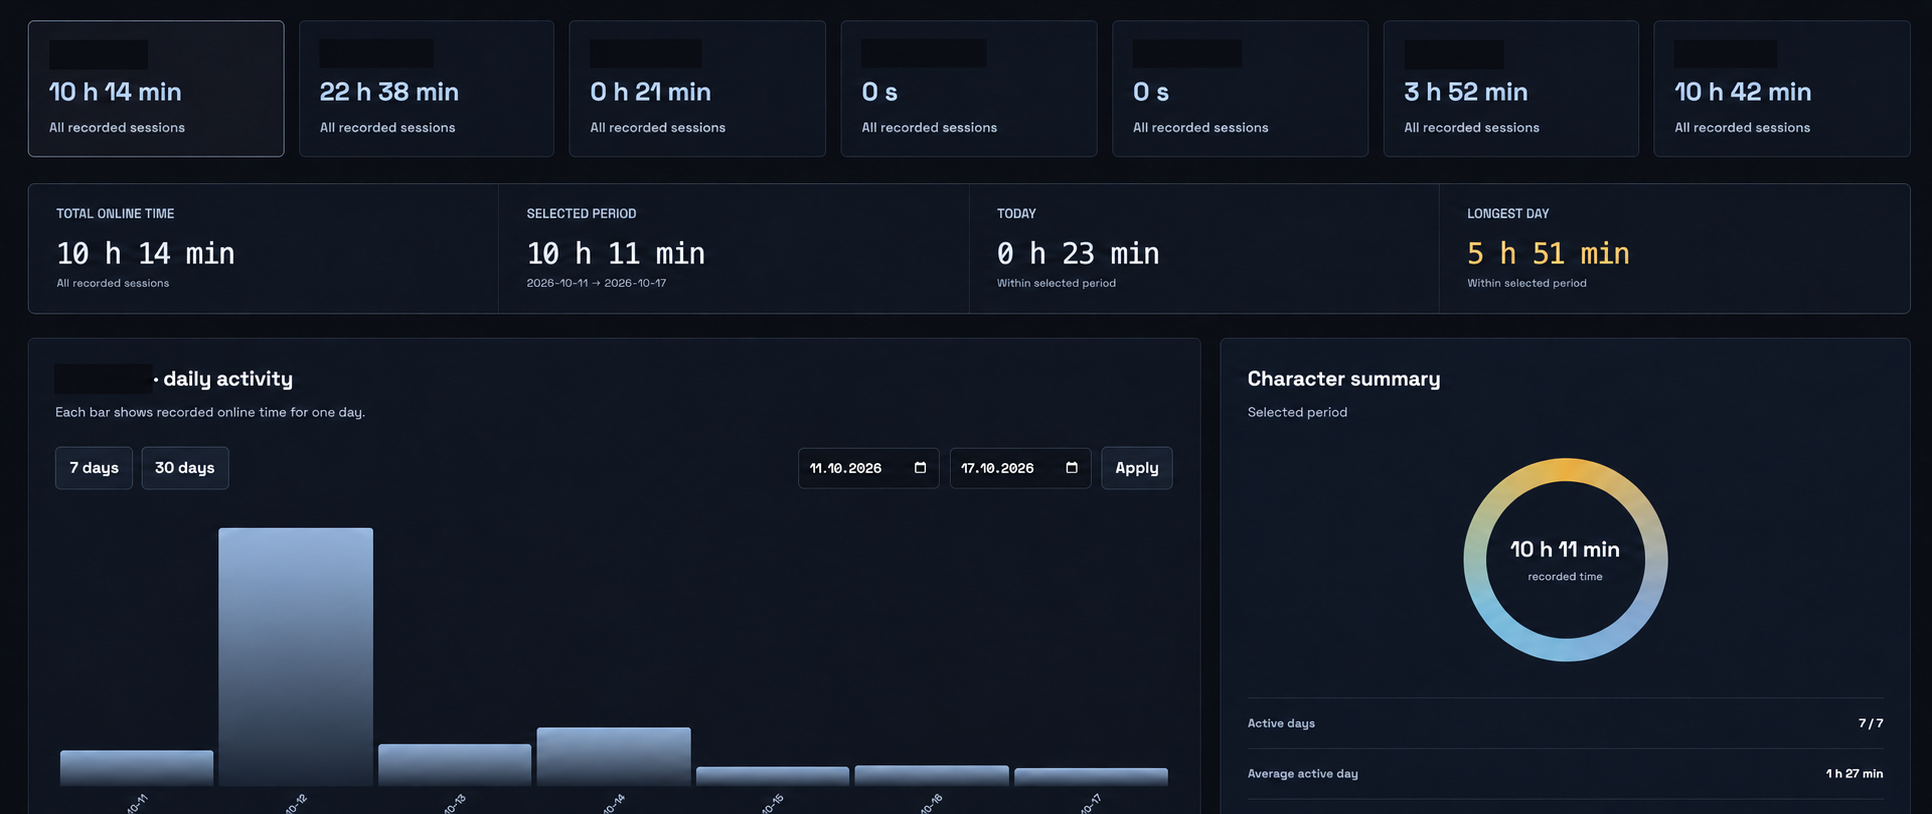The width and height of the screenshot is (1932, 814).
Task: Open the start date calendar picker icon
Action: [920, 468]
